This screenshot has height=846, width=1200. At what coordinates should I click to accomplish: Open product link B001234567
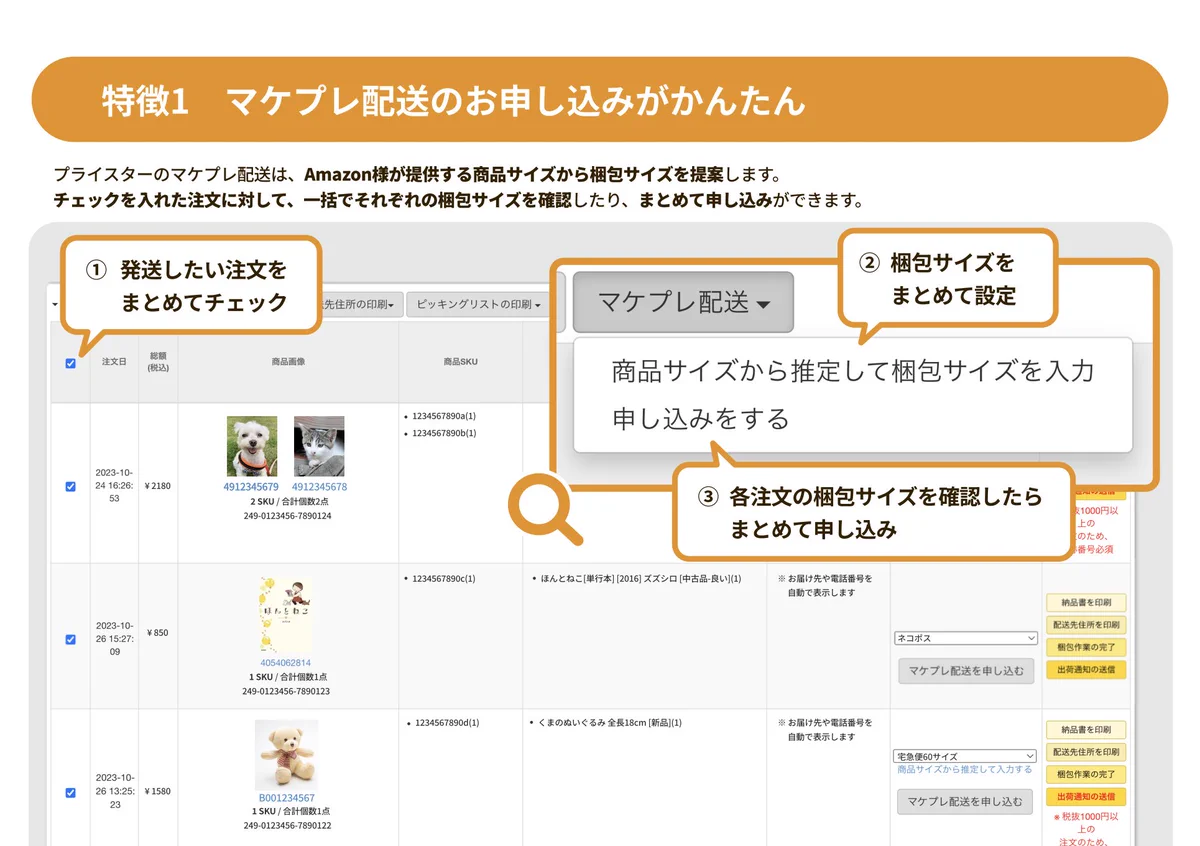pyautogui.click(x=287, y=798)
